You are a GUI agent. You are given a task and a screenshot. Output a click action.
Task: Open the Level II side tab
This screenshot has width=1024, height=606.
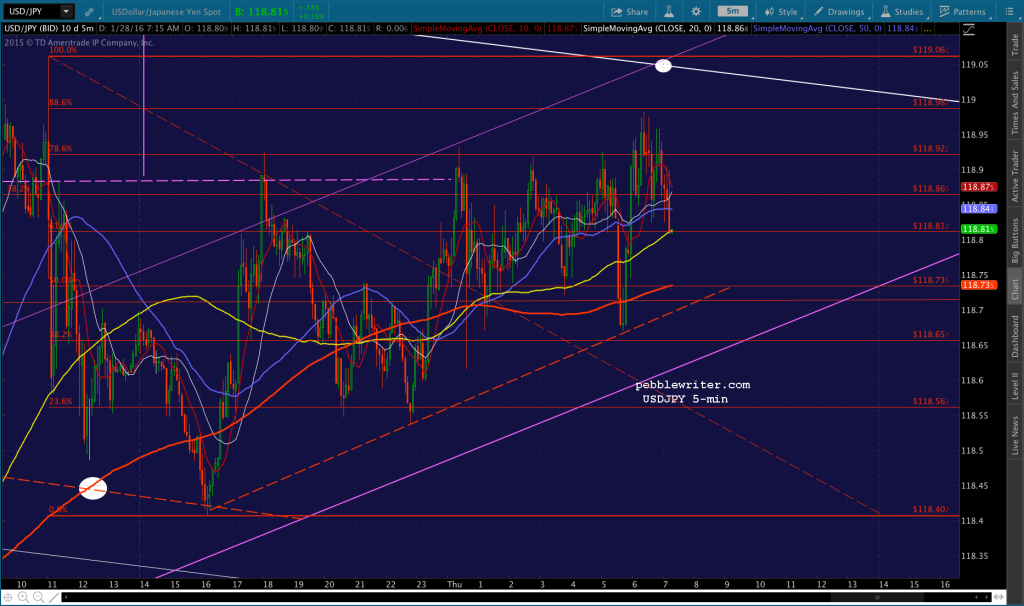pyautogui.click(x=1015, y=385)
